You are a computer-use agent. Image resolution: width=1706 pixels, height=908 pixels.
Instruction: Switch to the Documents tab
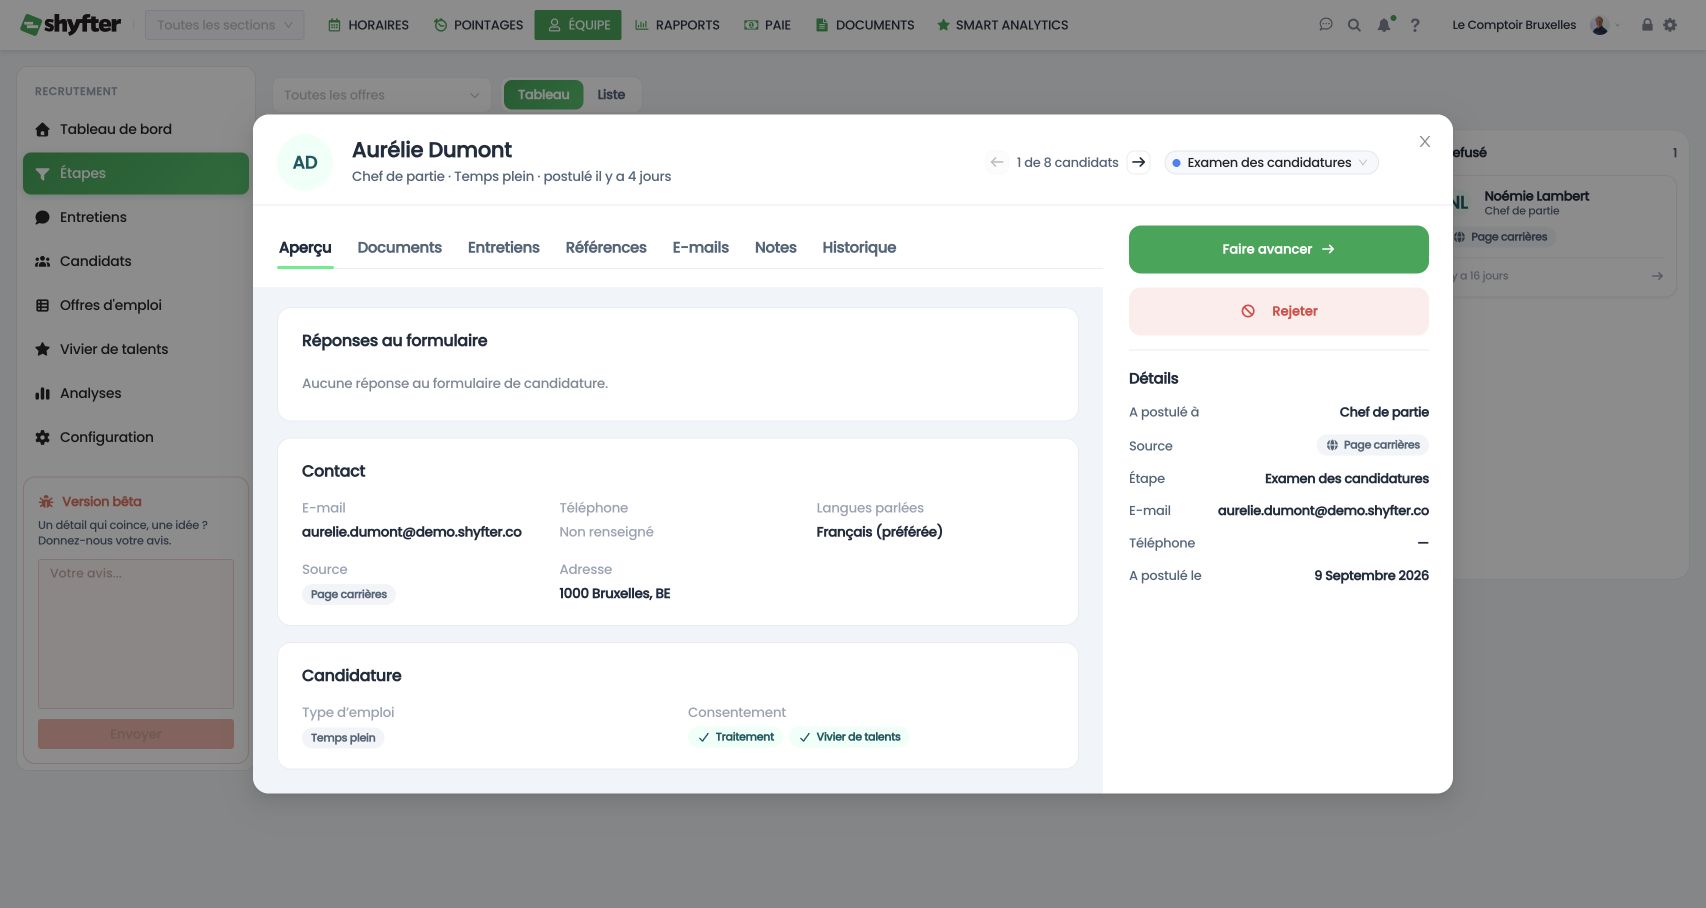399,247
